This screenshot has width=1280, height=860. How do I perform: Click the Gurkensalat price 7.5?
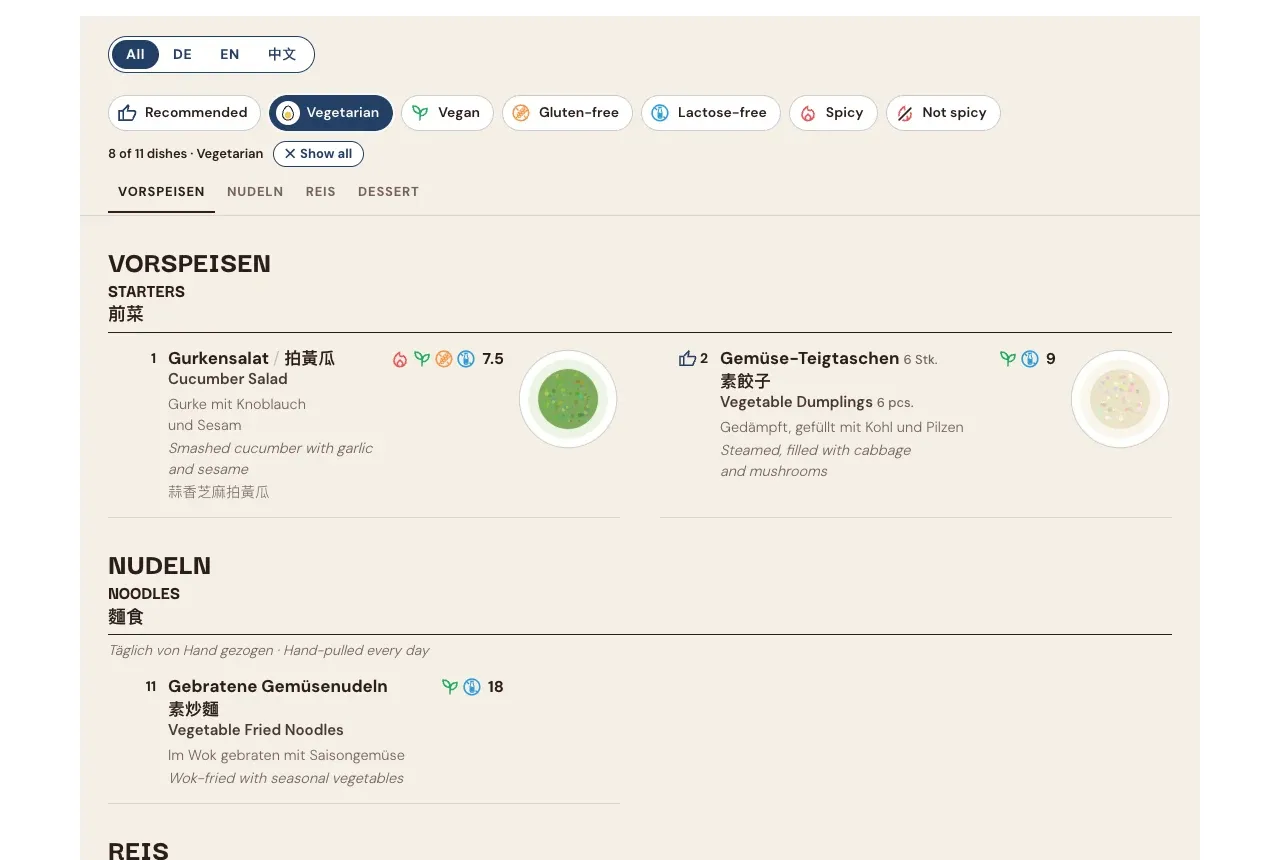tap(493, 359)
